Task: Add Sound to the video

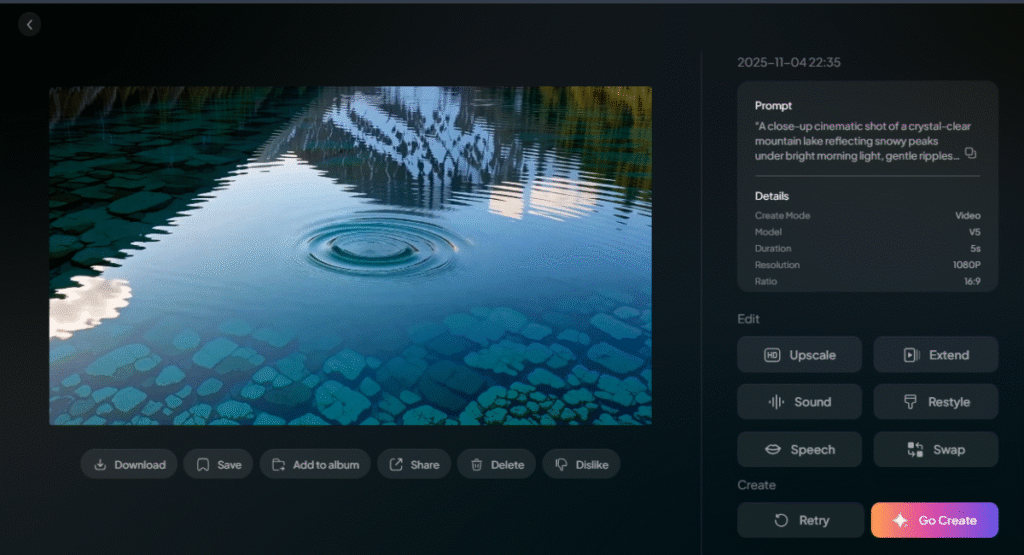Action: (x=799, y=402)
